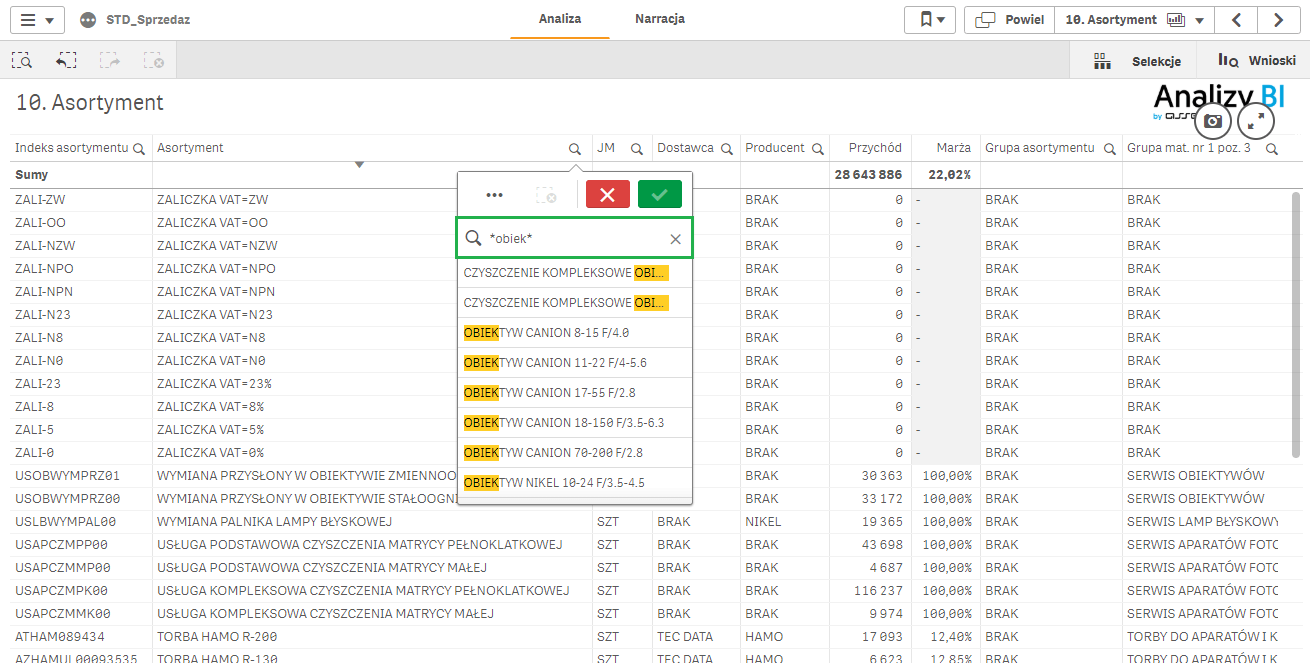This screenshot has height=663, width=1311.
Task: Open the hamburger navigation menu
Action: tap(37, 20)
